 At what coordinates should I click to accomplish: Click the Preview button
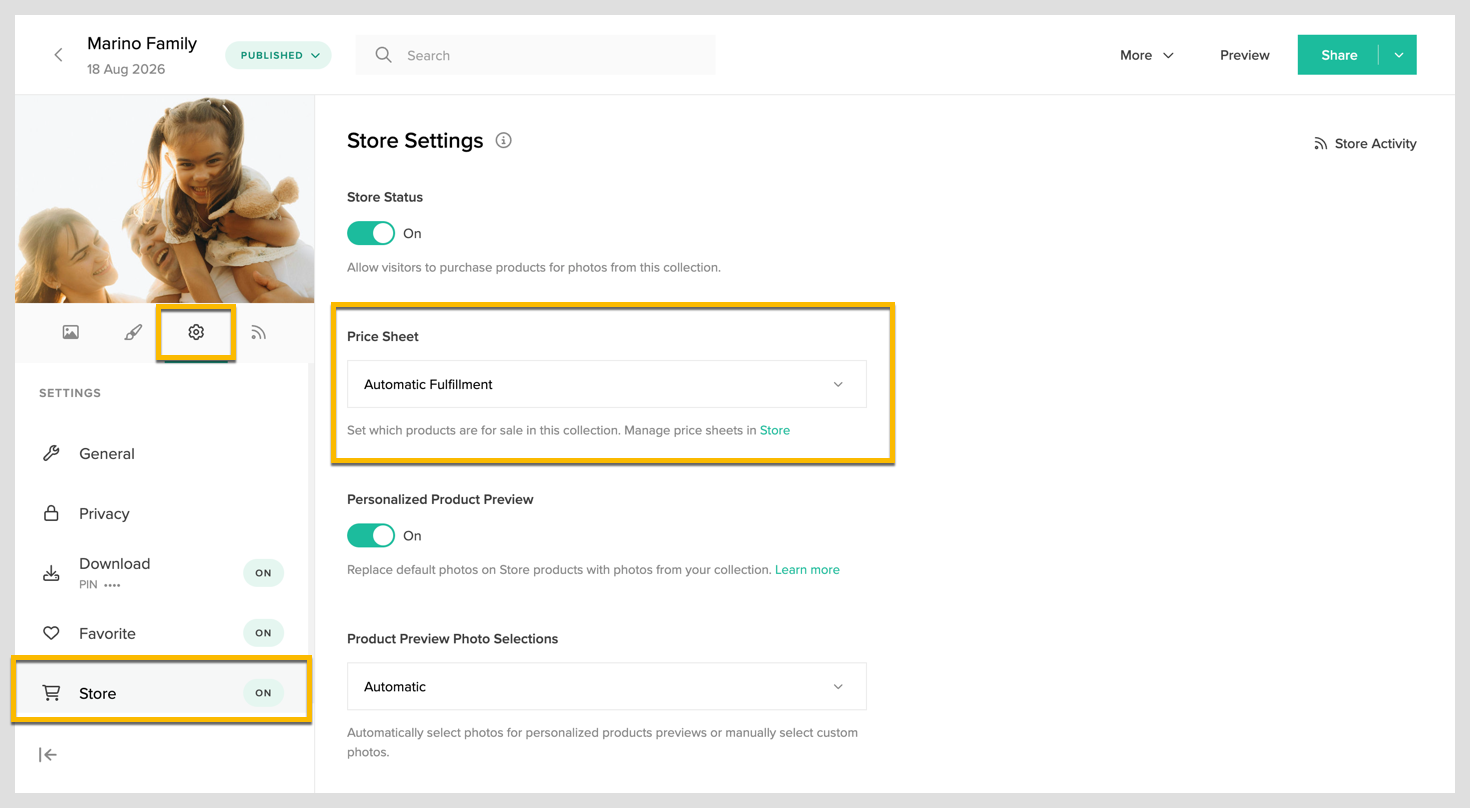[x=1245, y=55]
